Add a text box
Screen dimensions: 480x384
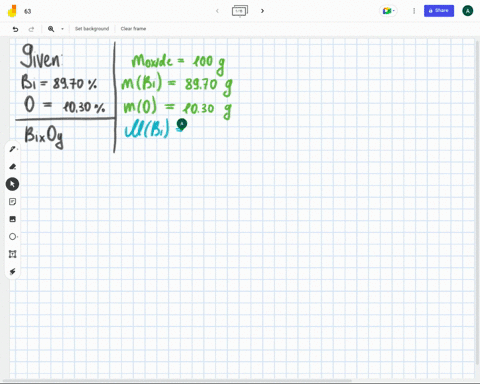13,254
